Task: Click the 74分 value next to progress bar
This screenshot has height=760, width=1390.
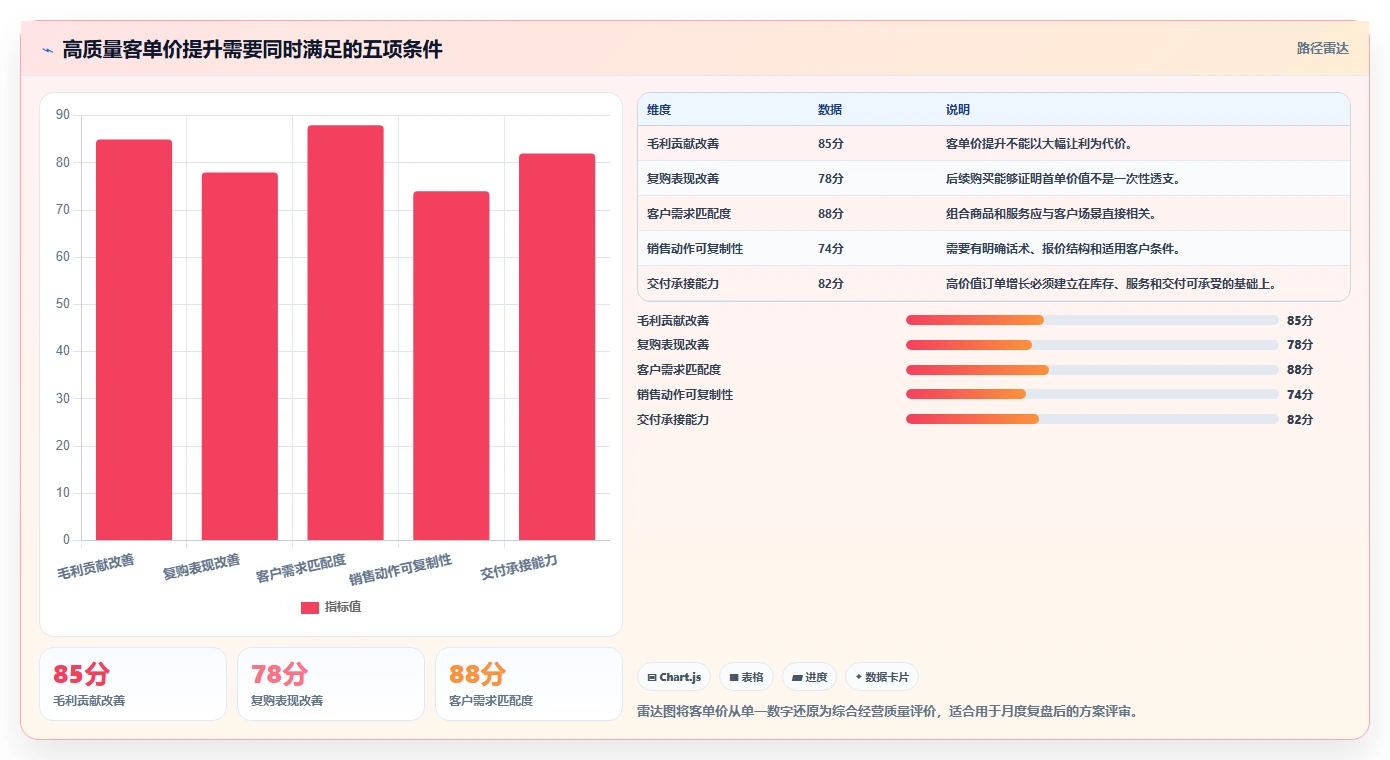Action: (x=1300, y=395)
